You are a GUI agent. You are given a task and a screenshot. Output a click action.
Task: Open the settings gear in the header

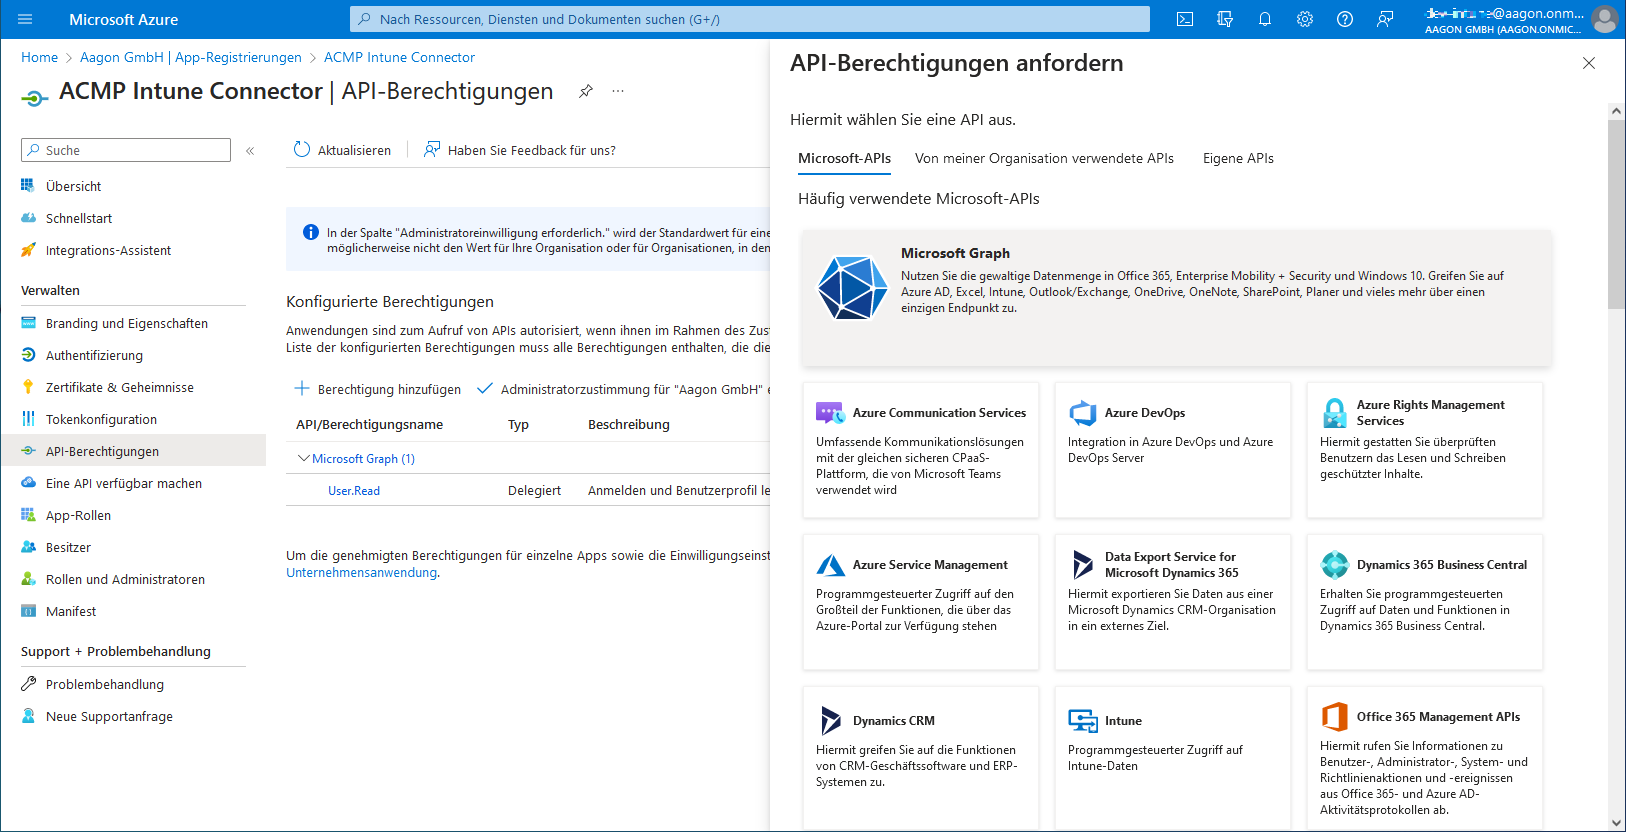pos(1305,19)
